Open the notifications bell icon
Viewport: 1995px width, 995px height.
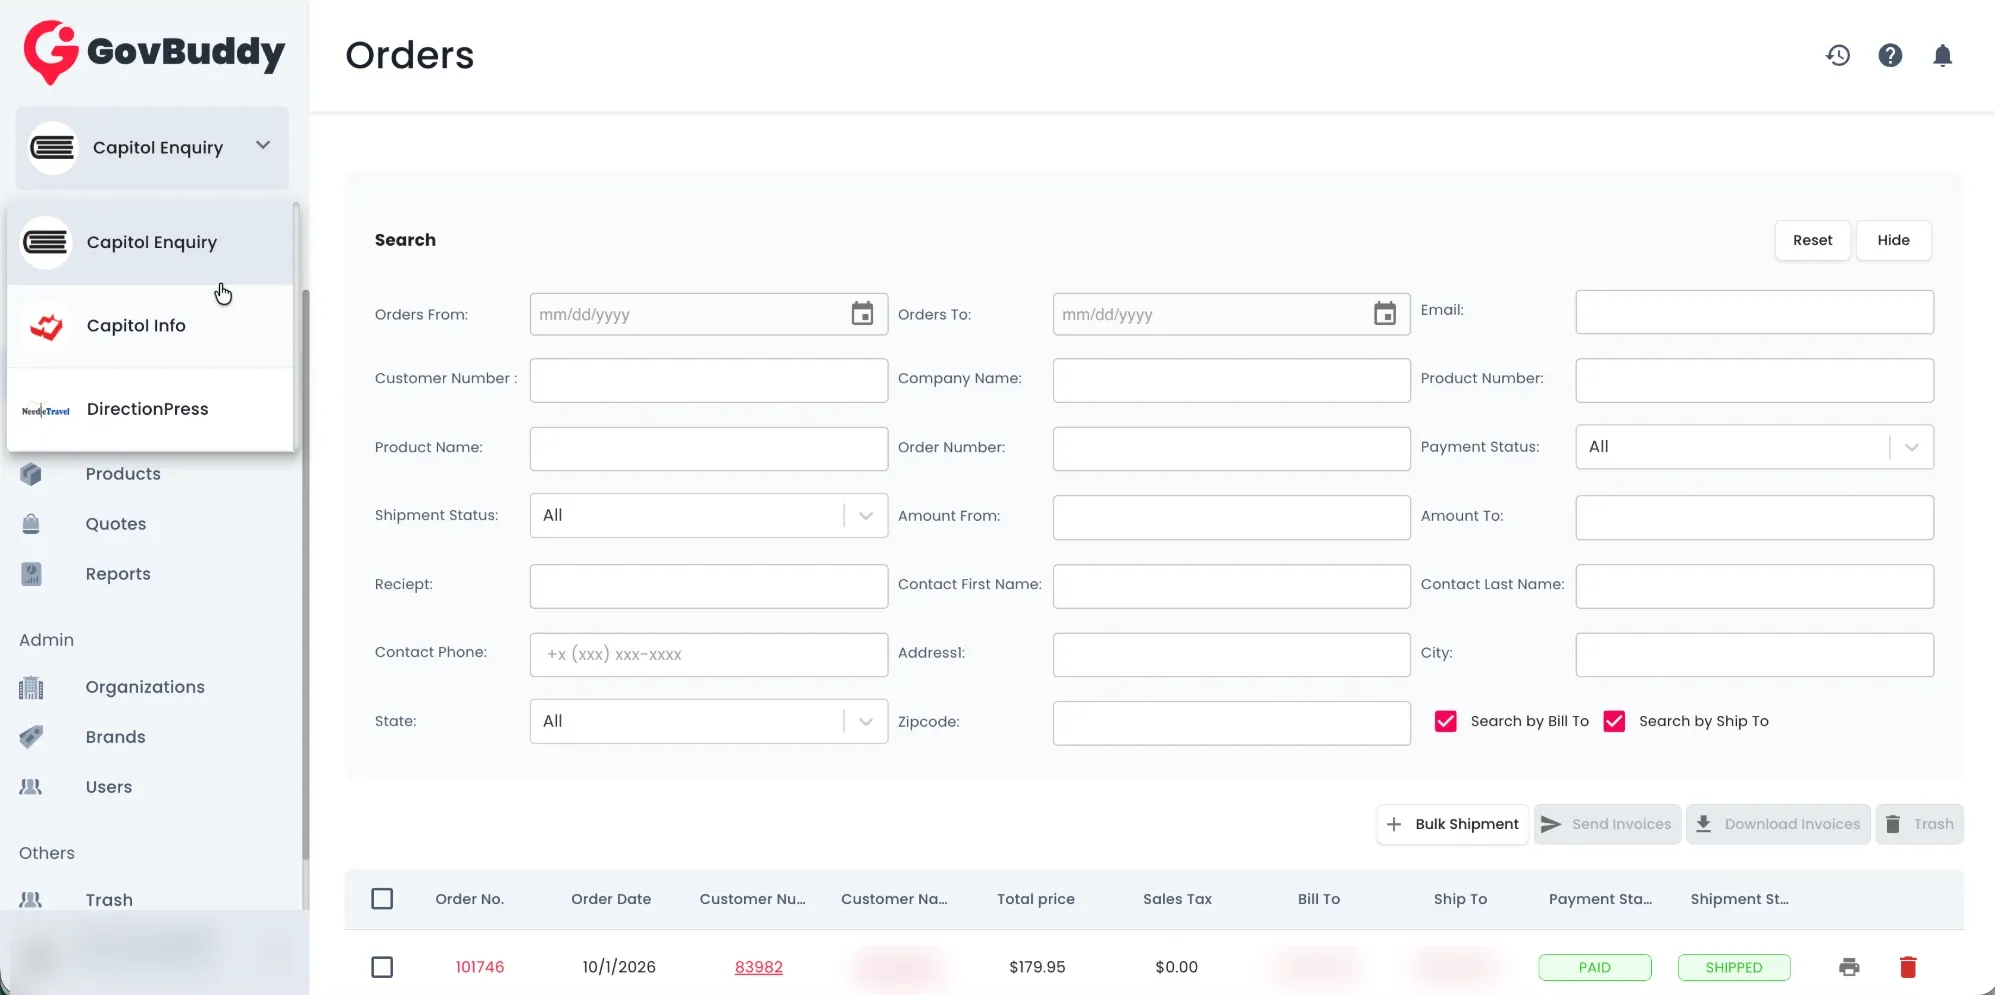1942,55
